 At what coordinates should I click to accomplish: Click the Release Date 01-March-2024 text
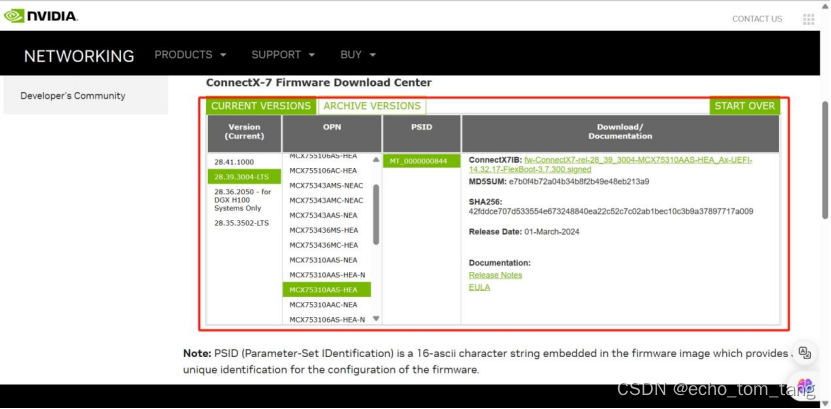click(524, 232)
